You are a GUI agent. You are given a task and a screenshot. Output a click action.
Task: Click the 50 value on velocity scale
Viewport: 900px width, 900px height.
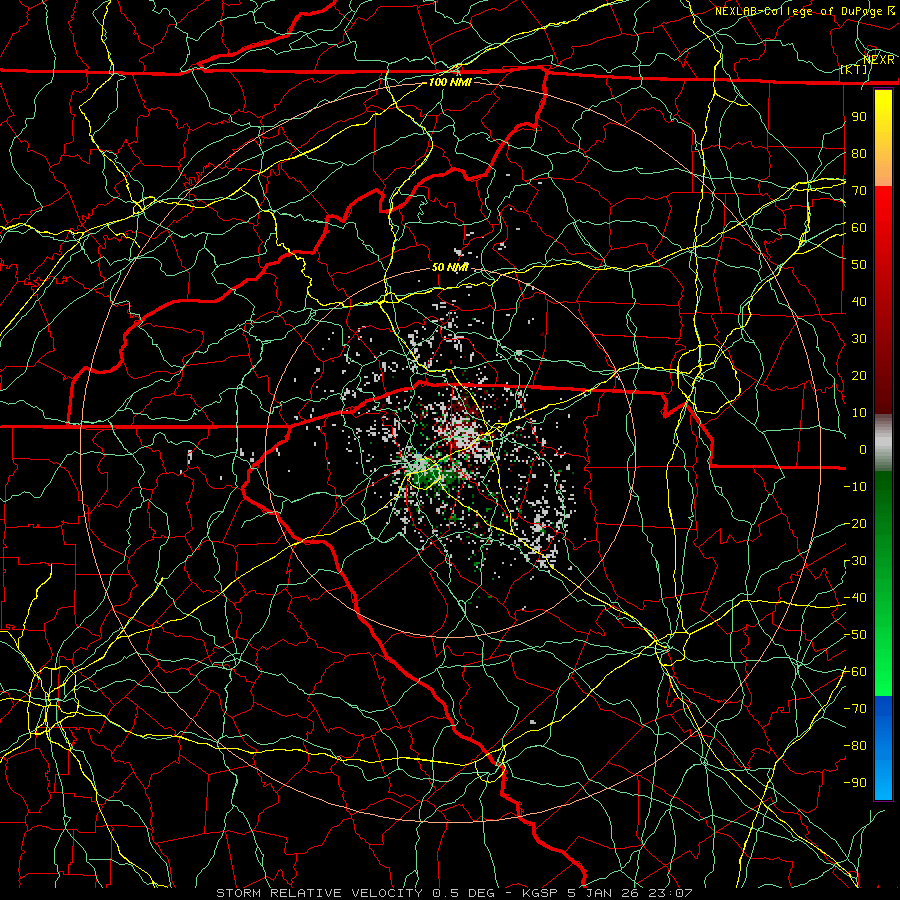point(859,265)
